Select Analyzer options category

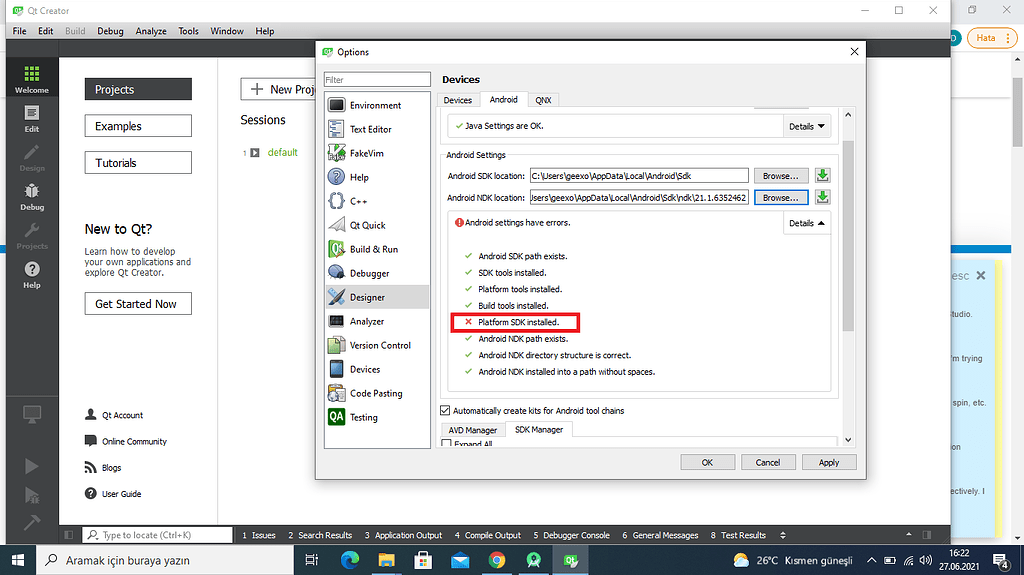(377, 321)
